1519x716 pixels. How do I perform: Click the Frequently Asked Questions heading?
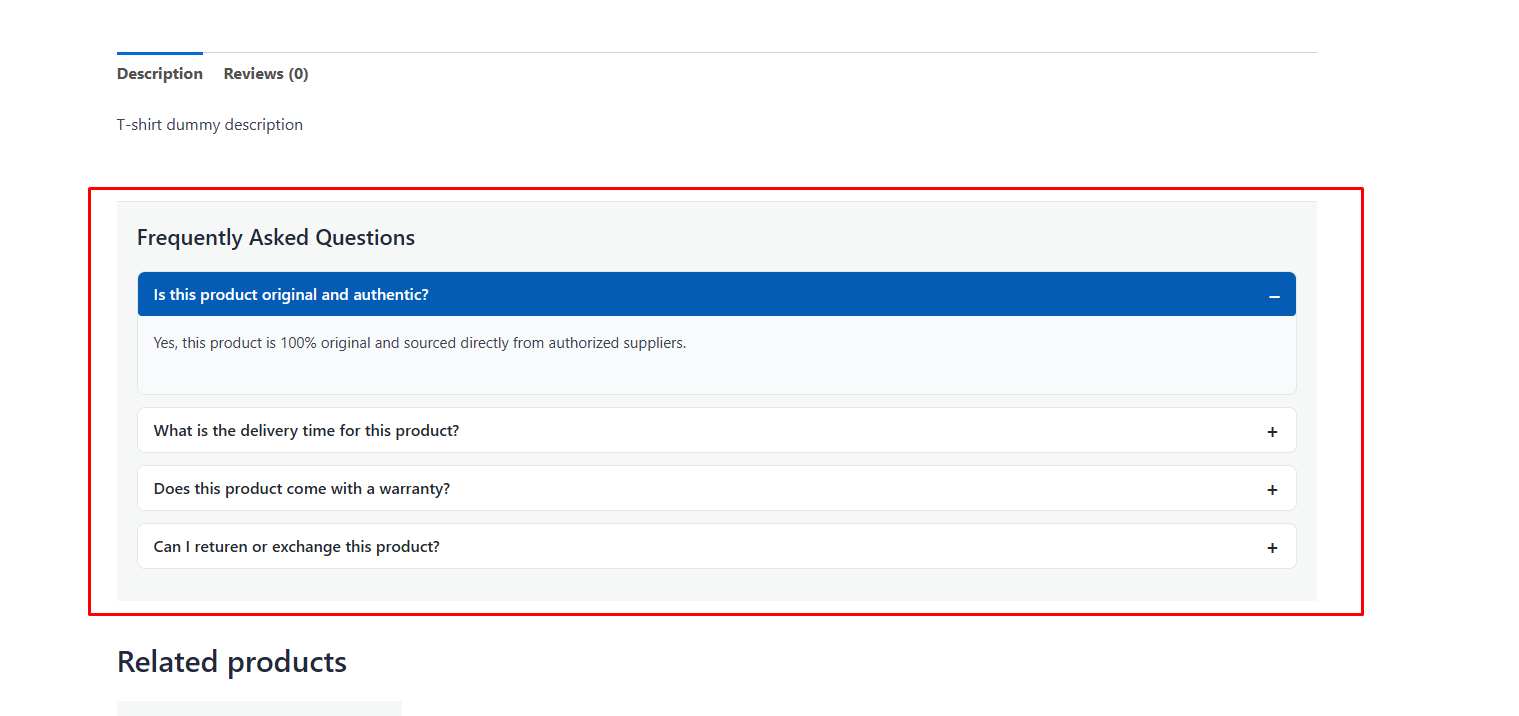276,237
